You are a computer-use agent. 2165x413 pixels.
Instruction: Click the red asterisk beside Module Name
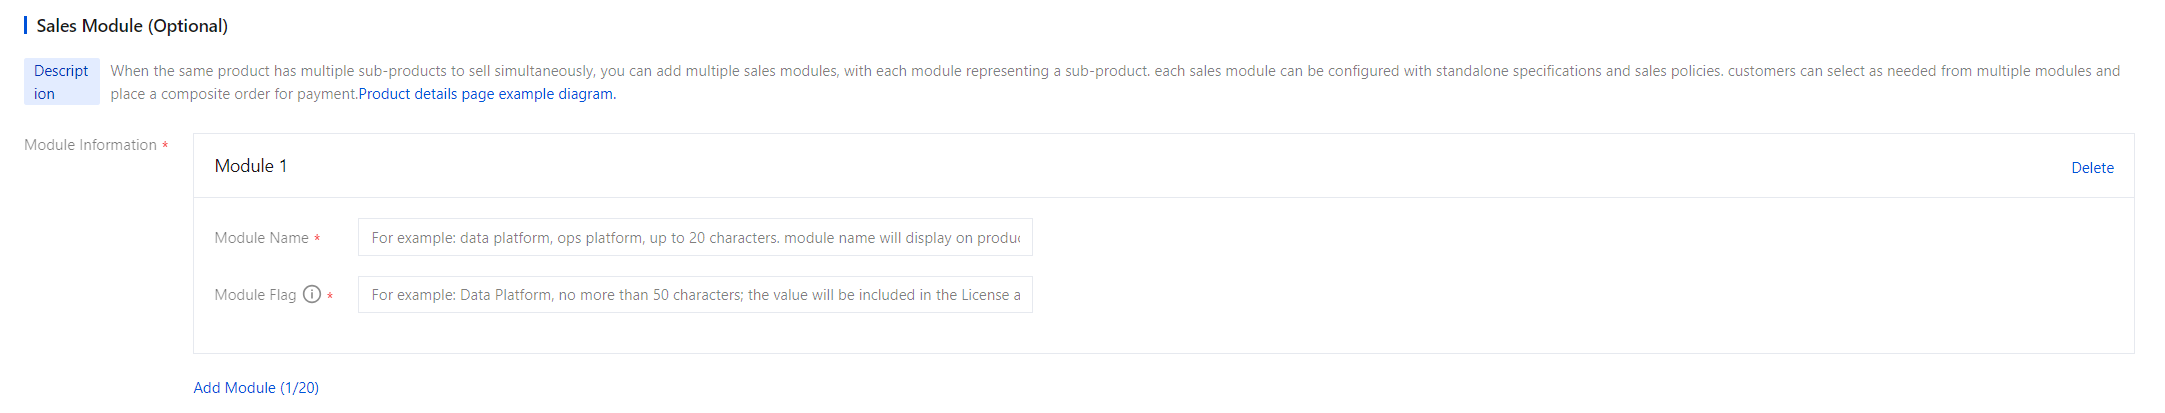317,239
